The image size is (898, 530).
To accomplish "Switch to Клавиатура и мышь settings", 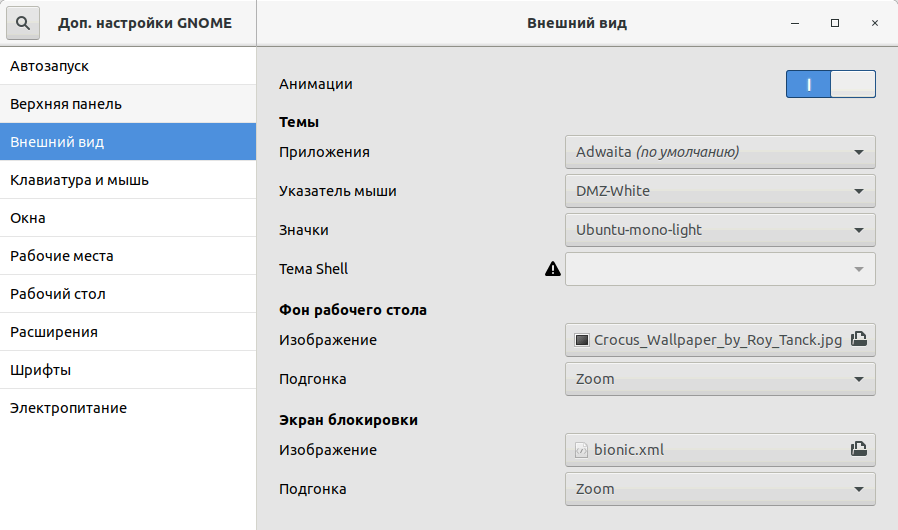I will tap(128, 180).
